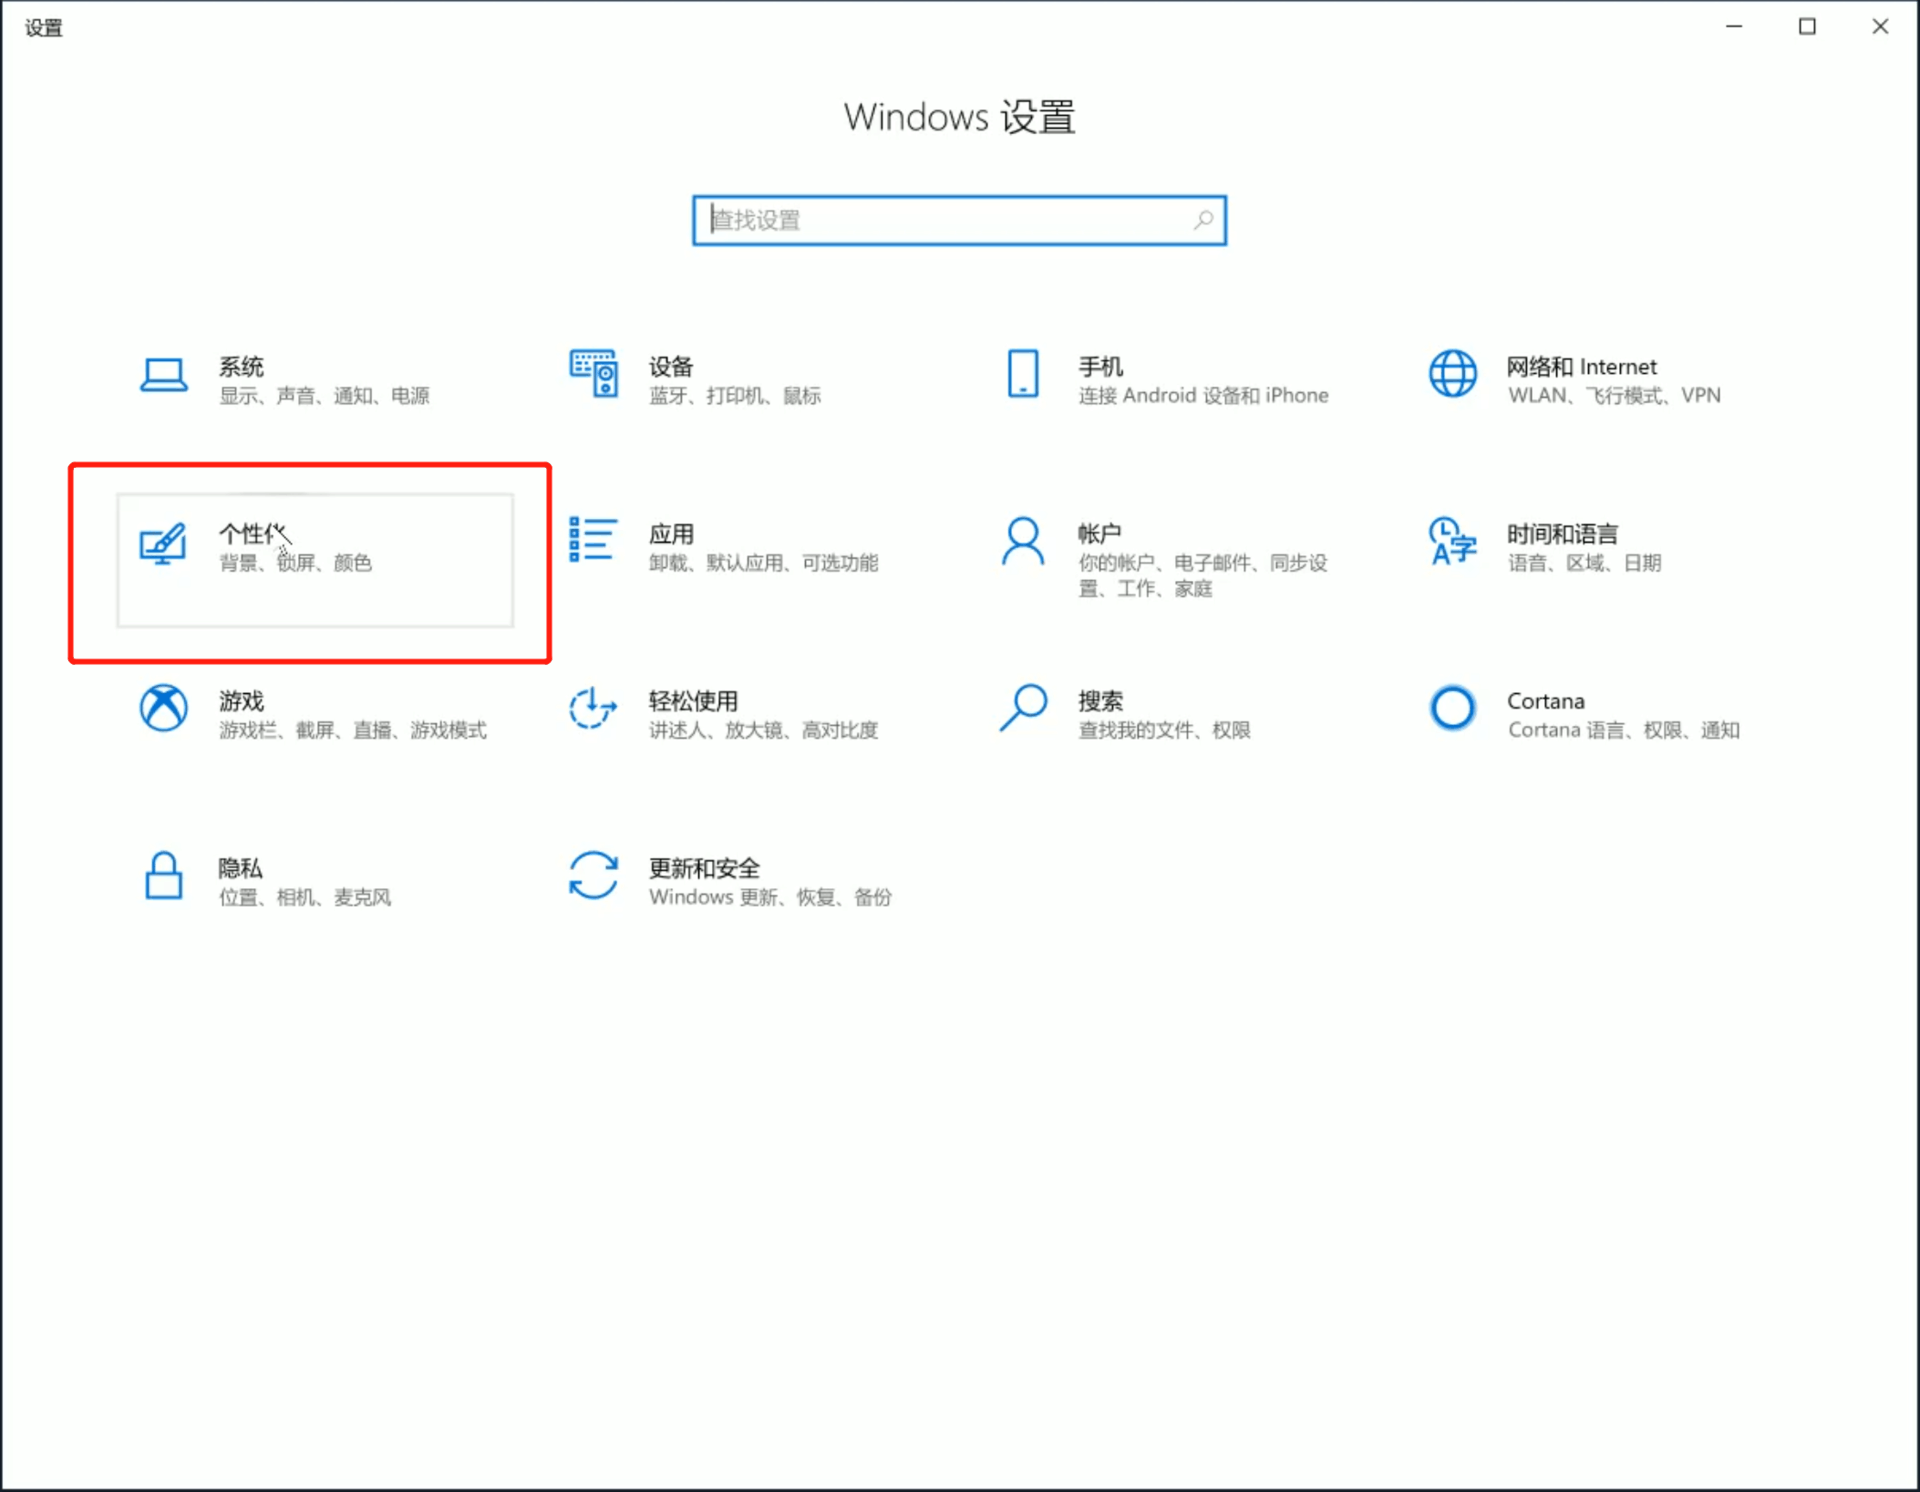1920x1492 pixels.
Task: Open the Cortana circle icon
Action: pos(1452,708)
